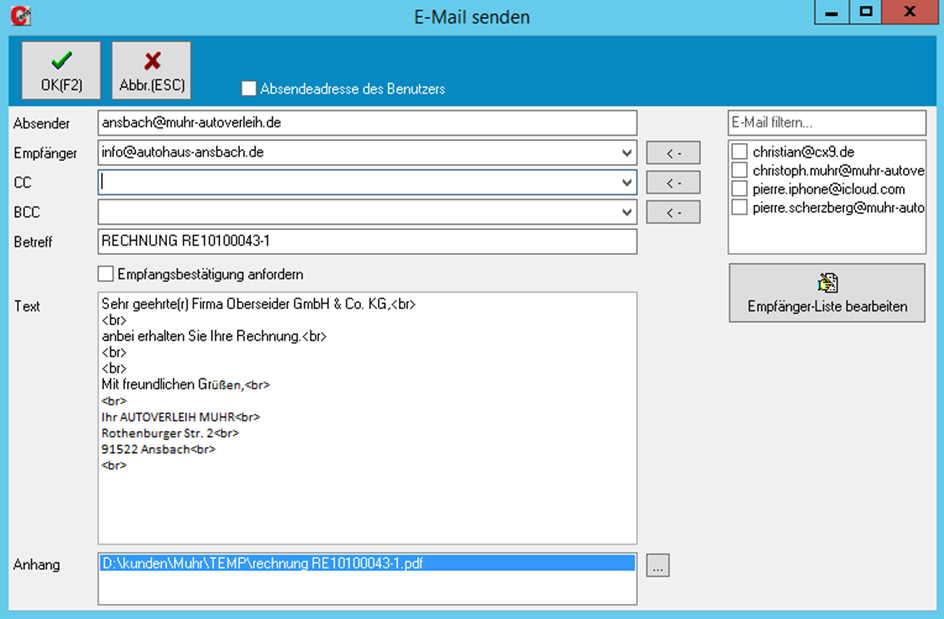The image size is (944, 619).
Task: Click the application icon in the title bar
Action: (19, 16)
